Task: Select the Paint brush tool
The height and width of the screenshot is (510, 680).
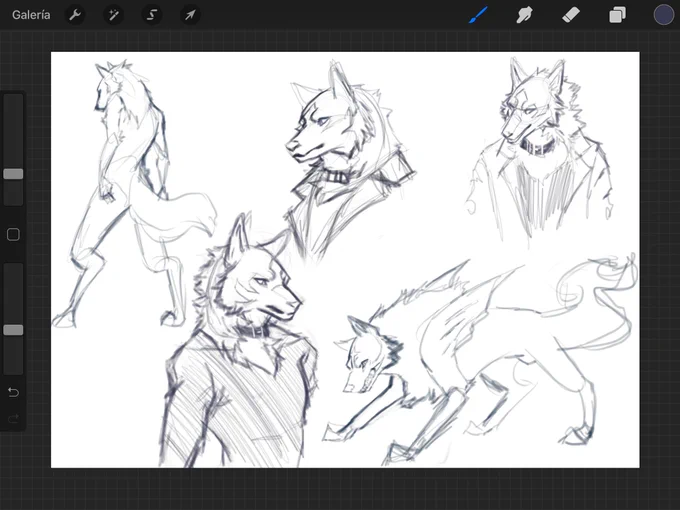Action: (478, 15)
